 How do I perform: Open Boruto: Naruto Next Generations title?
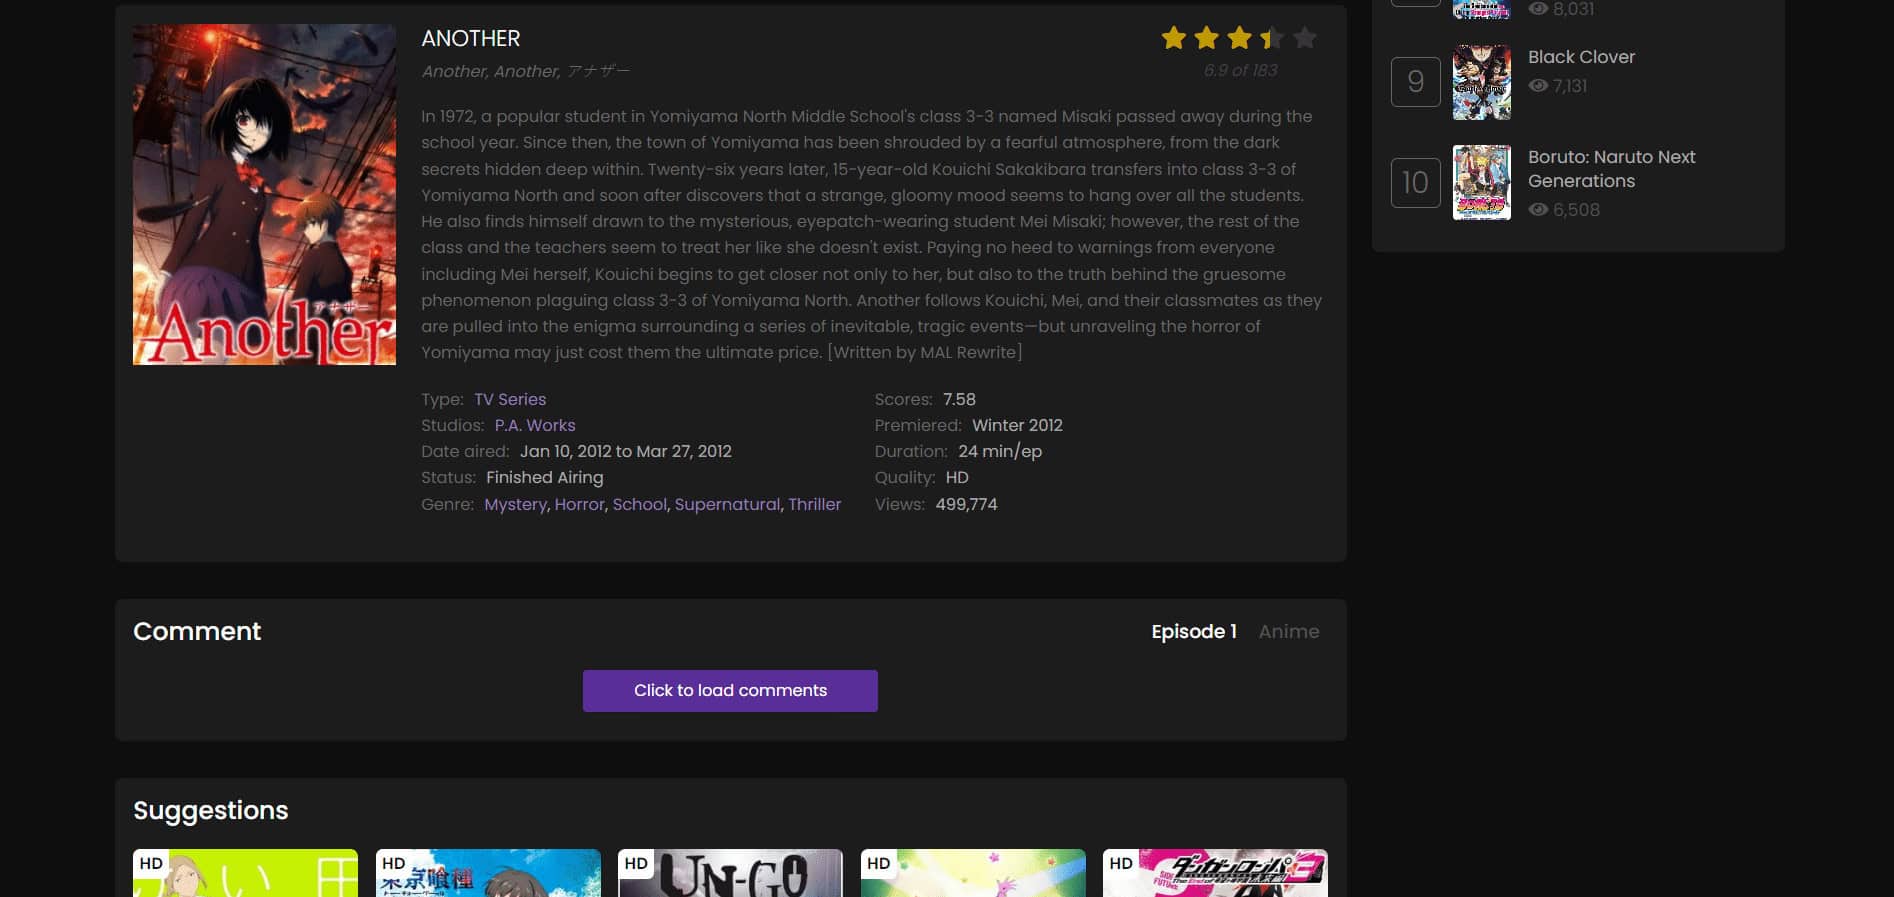(x=1611, y=169)
